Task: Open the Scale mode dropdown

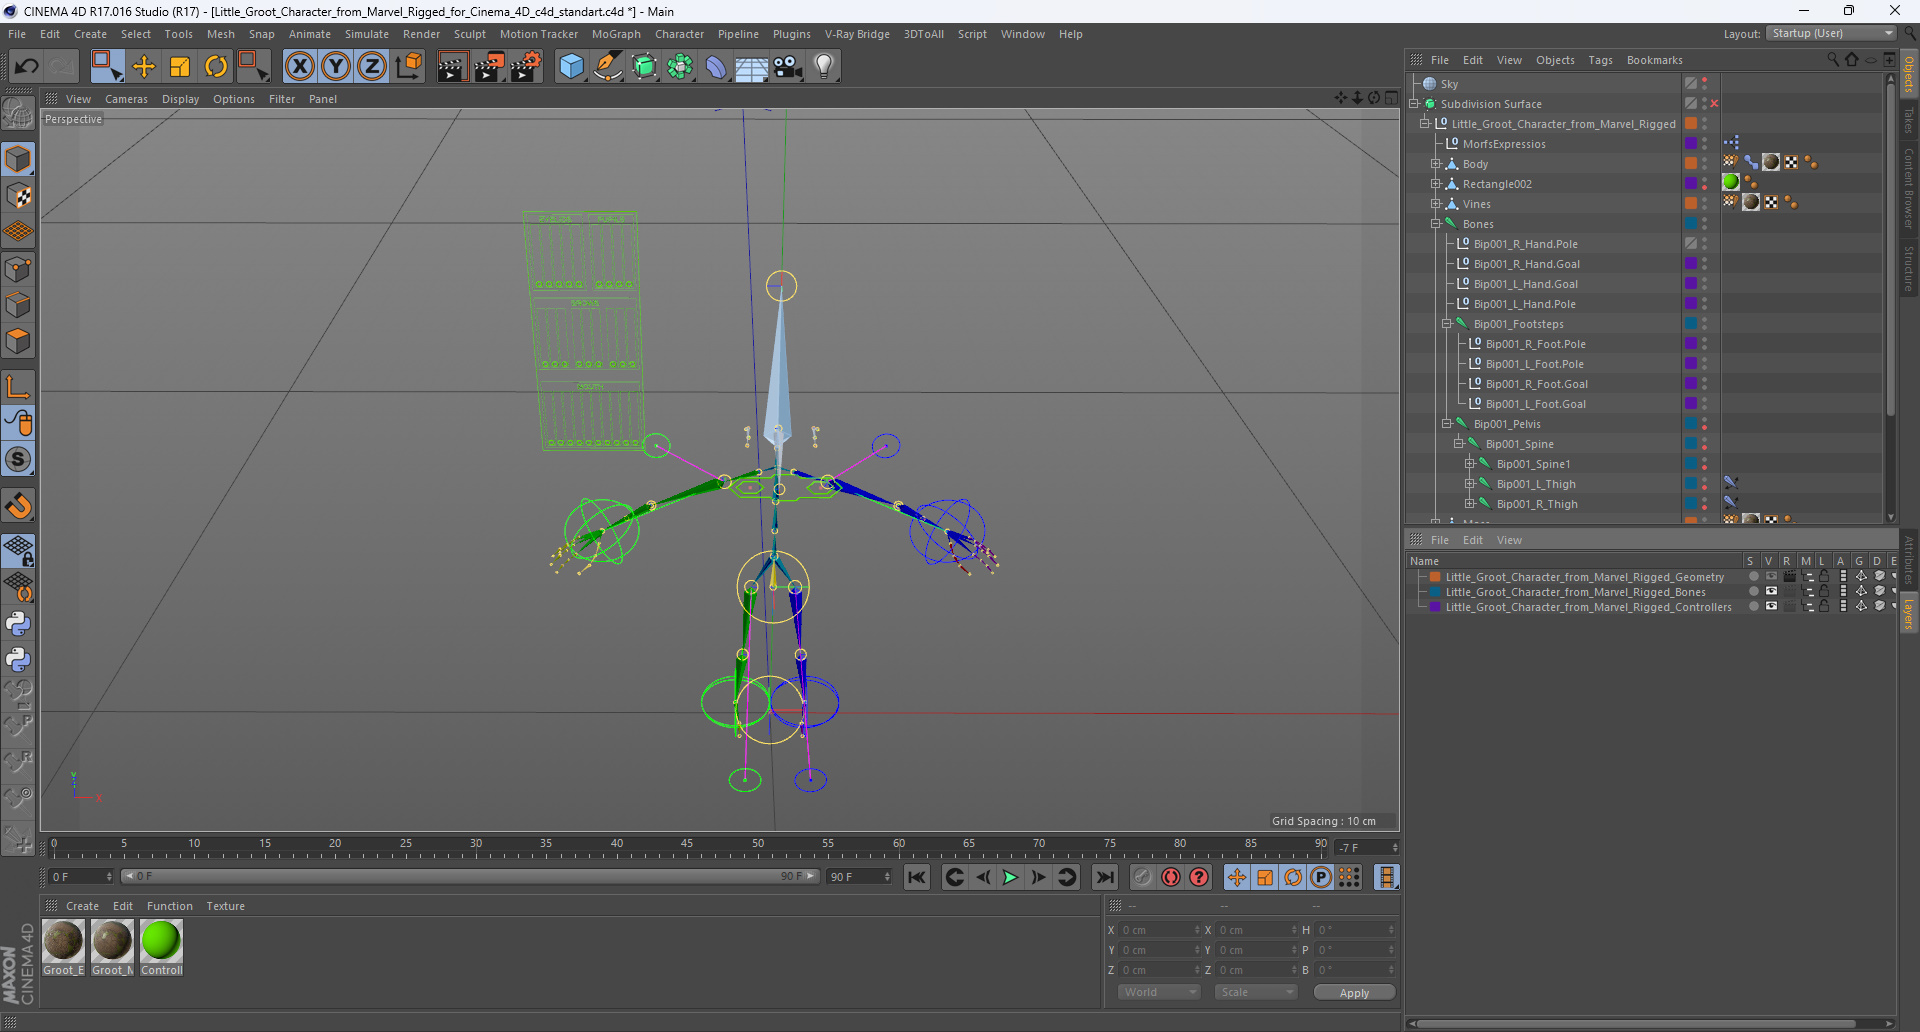Action: 1256,992
